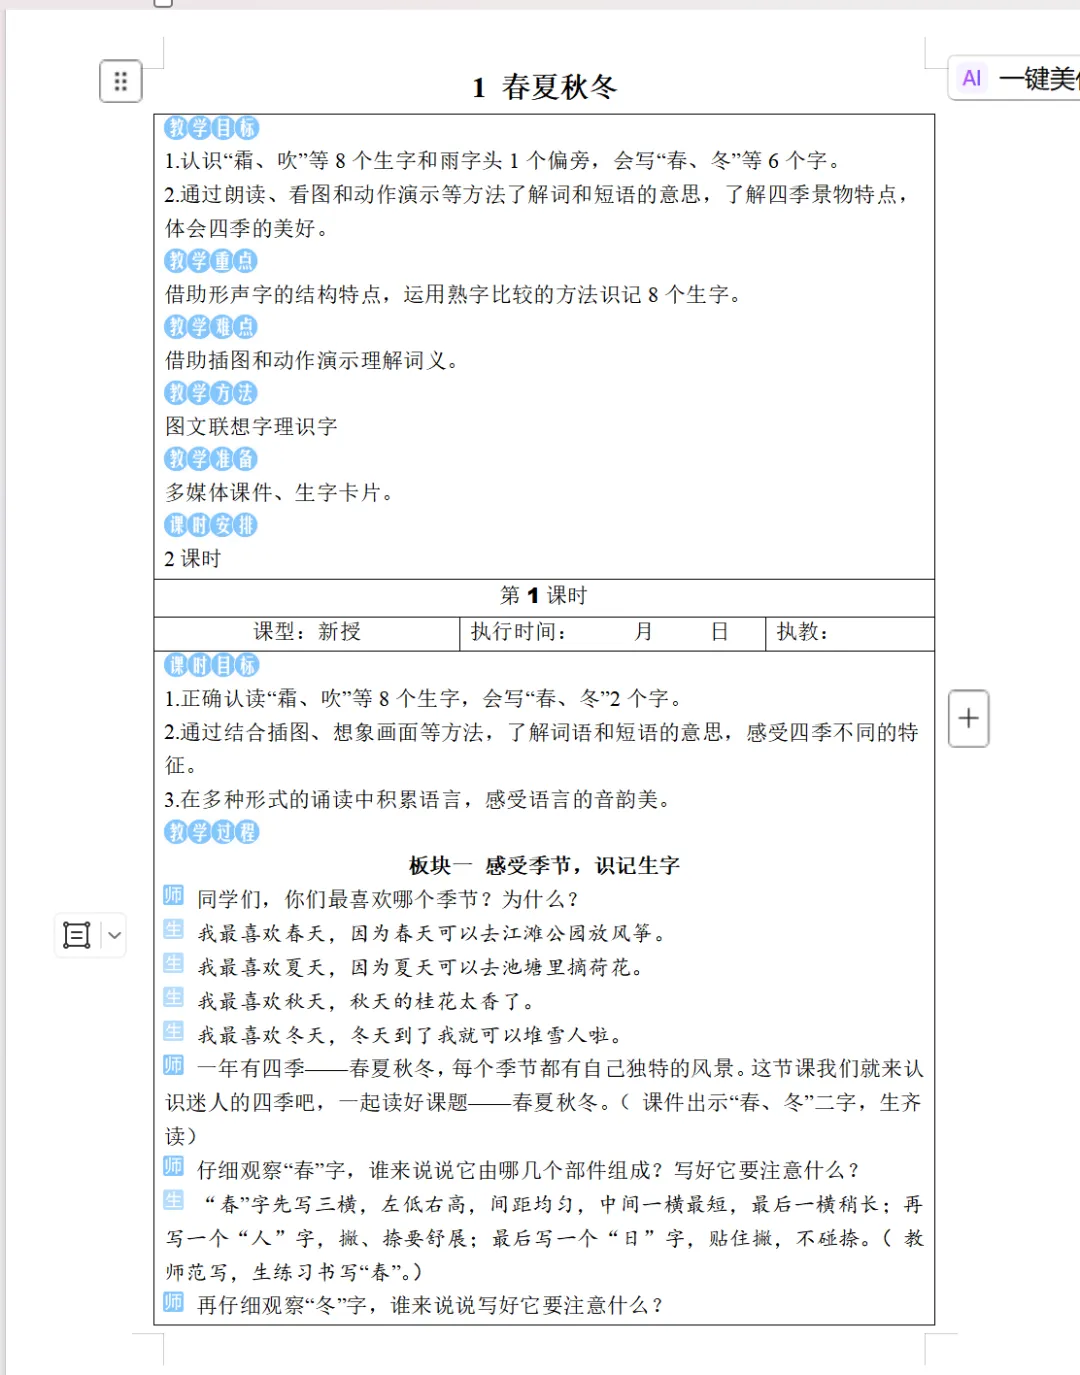Click the AI 一键美化 button
Image resolution: width=1080 pixels, height=1375 pixels.
point(1015,78)
